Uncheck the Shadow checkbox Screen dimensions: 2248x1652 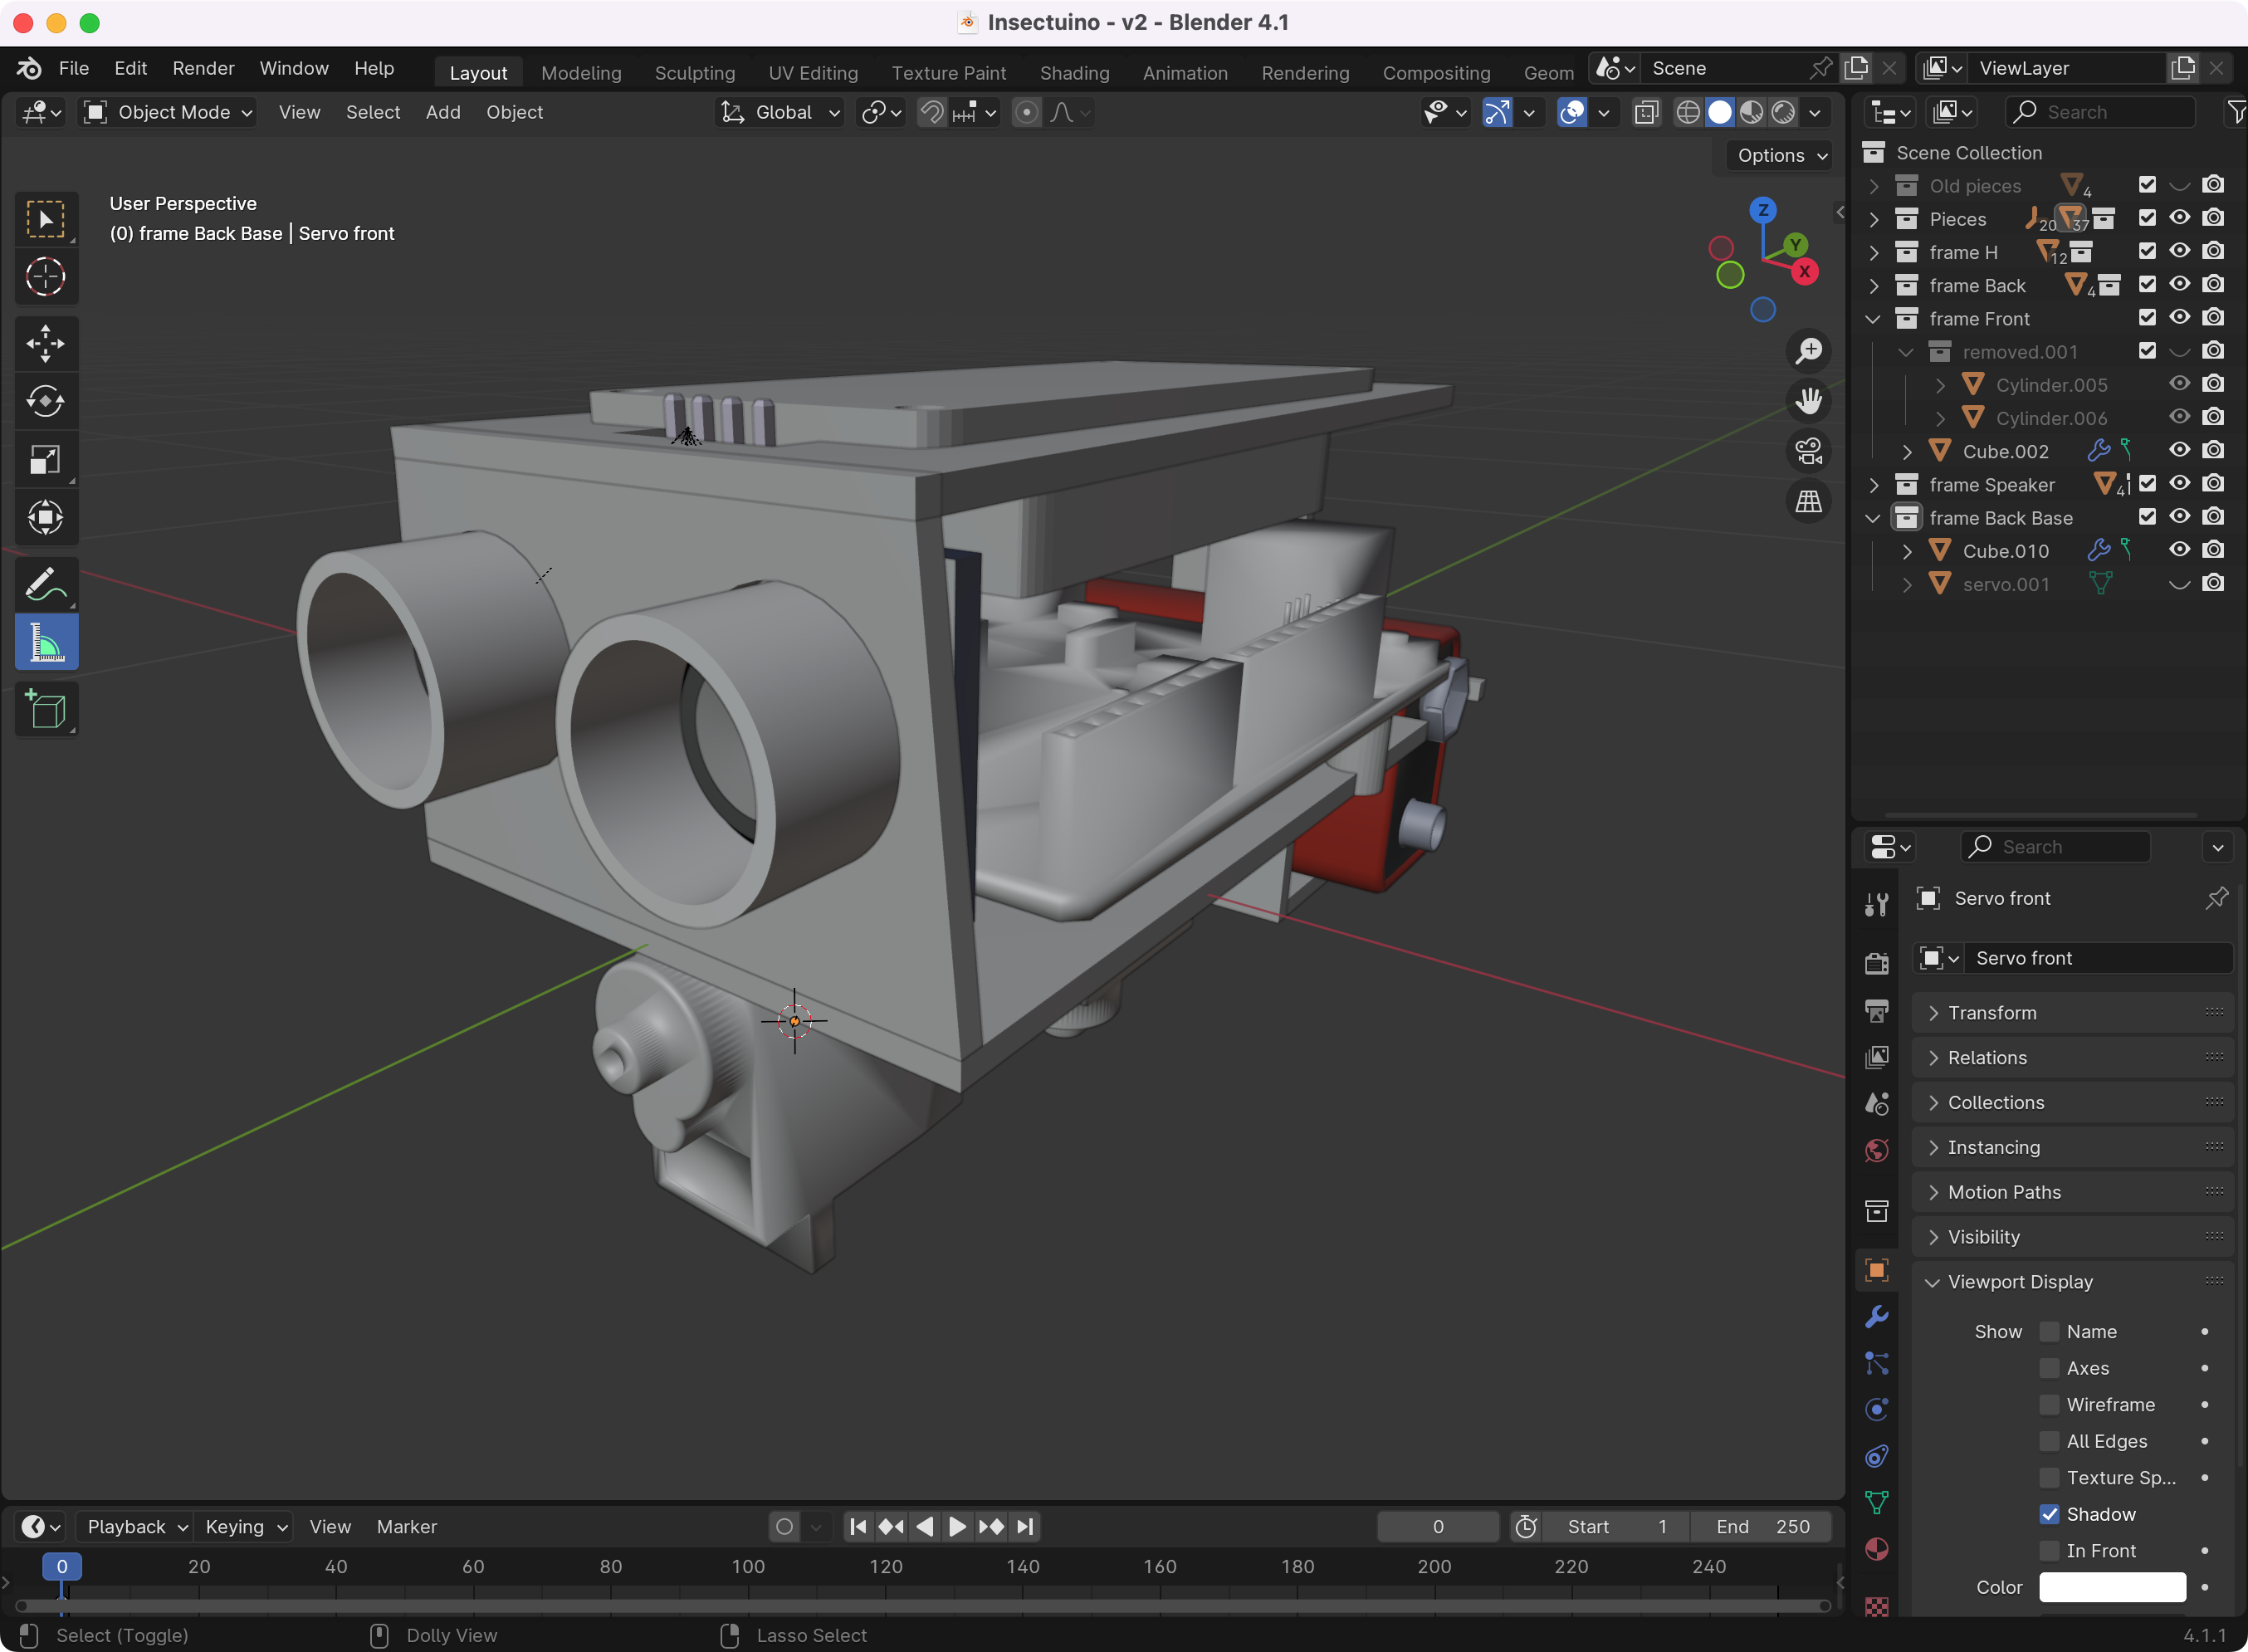[2049, 1513]
